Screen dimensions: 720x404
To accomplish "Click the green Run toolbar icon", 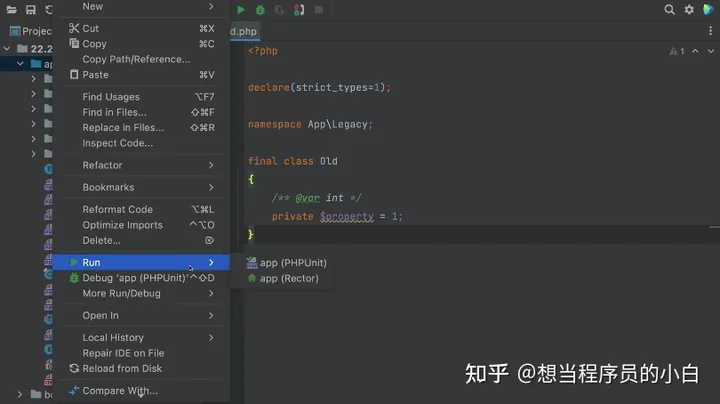I will (x=241, y=10).
